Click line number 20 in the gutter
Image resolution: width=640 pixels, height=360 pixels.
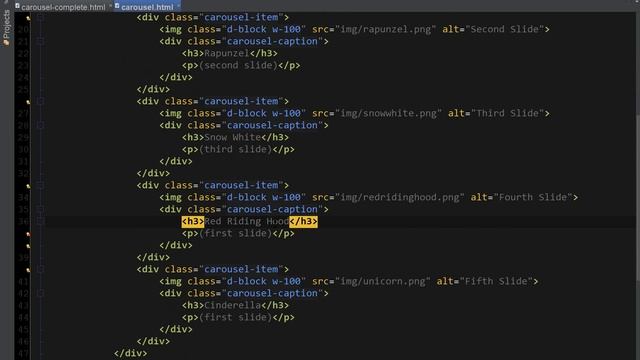tap(23, 29)
